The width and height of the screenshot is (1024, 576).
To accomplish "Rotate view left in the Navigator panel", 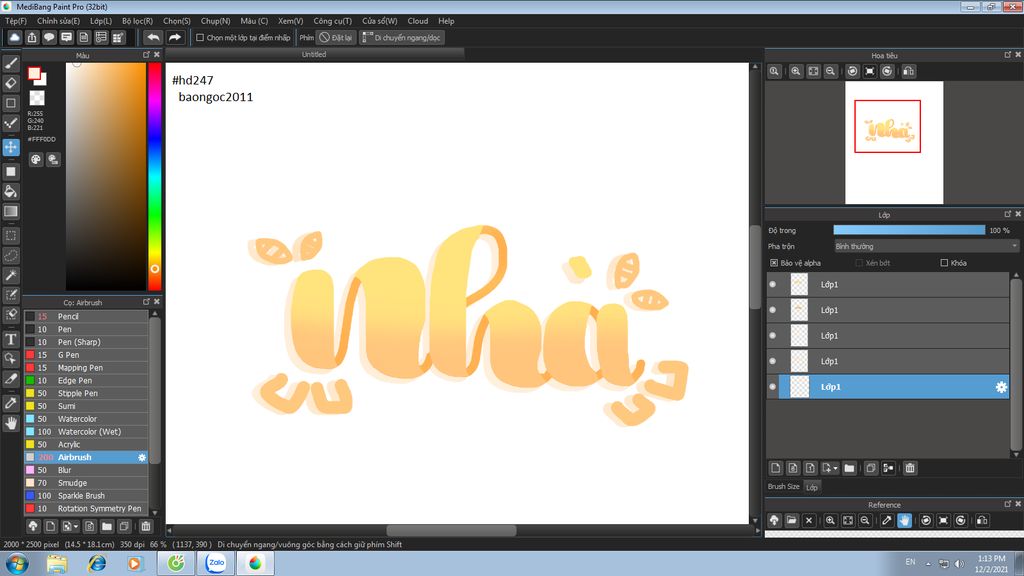I will (x=852, y=71).
